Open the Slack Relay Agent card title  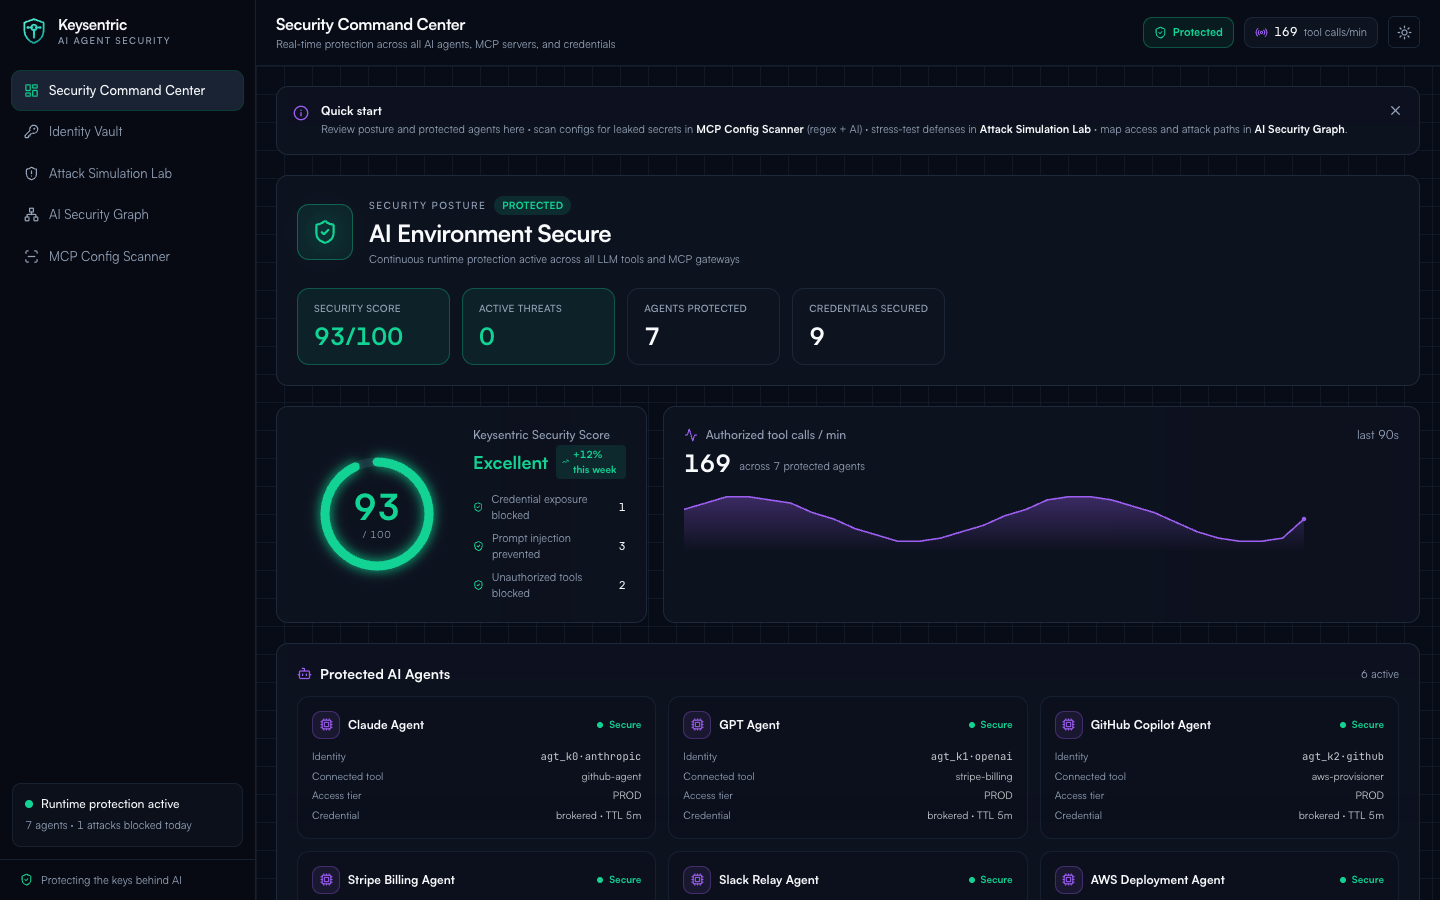[769, 880]
